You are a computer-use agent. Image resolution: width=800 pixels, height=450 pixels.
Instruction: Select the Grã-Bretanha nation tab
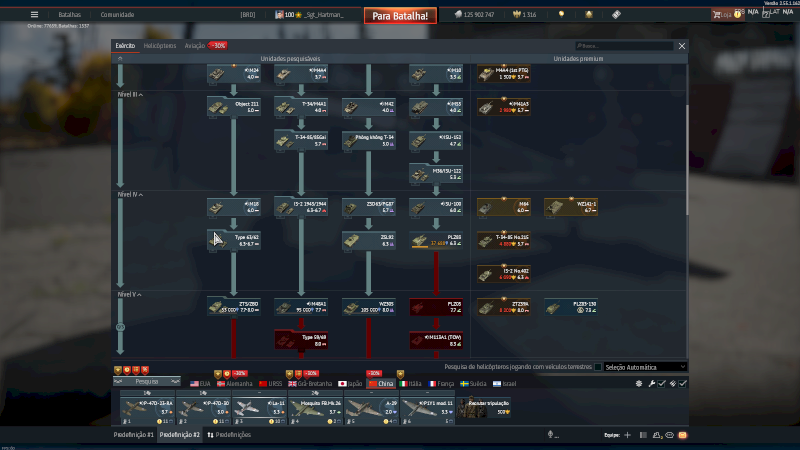tap(310, 384)
